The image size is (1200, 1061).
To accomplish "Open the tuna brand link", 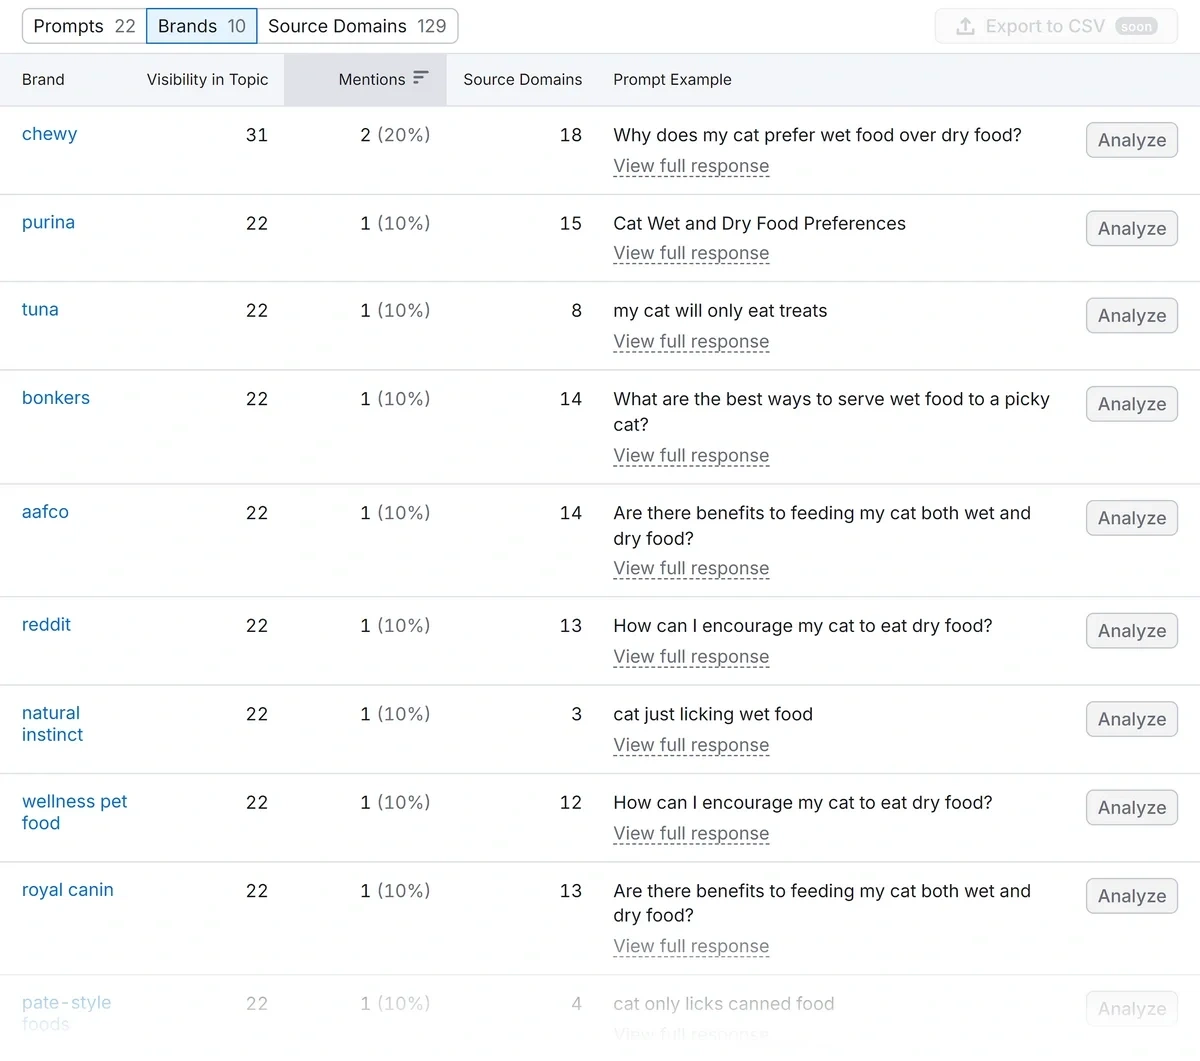I will [x=40, y=309].
